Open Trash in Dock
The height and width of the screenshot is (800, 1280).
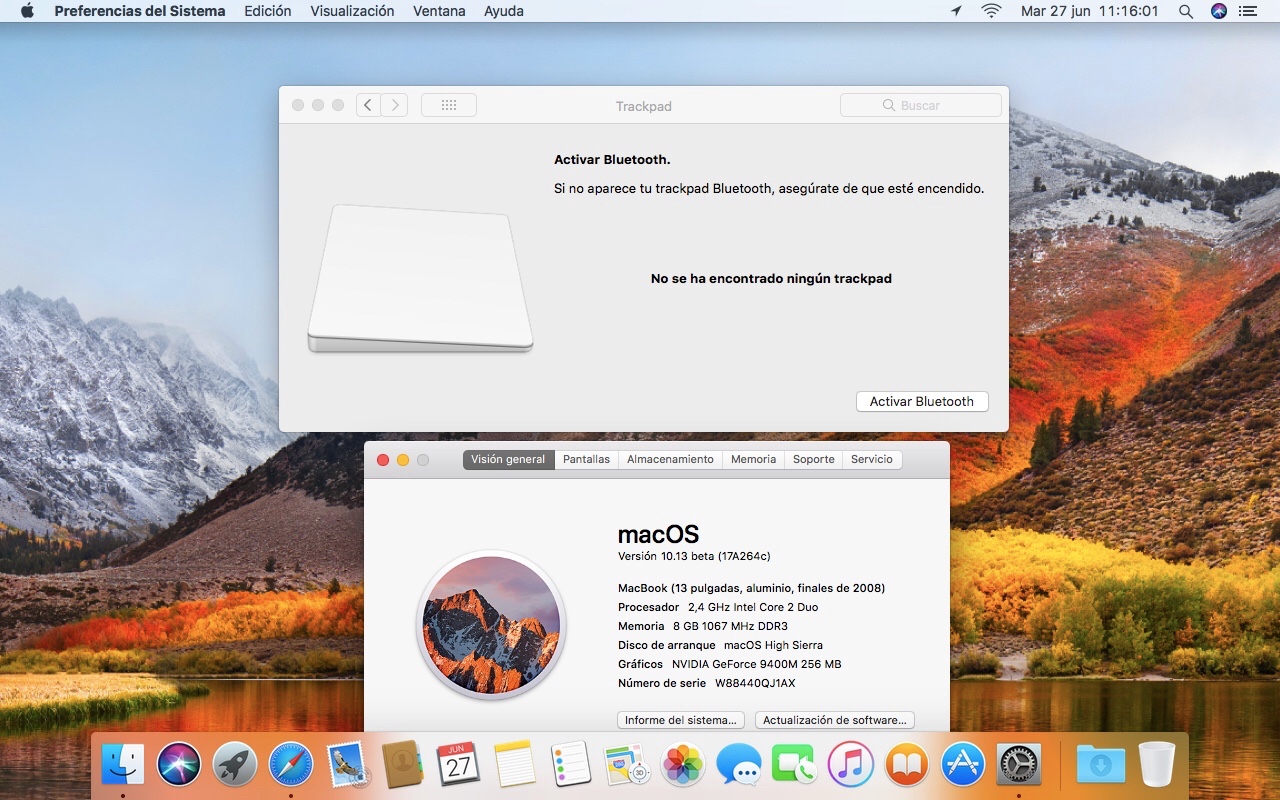(x=1157, y=765)
